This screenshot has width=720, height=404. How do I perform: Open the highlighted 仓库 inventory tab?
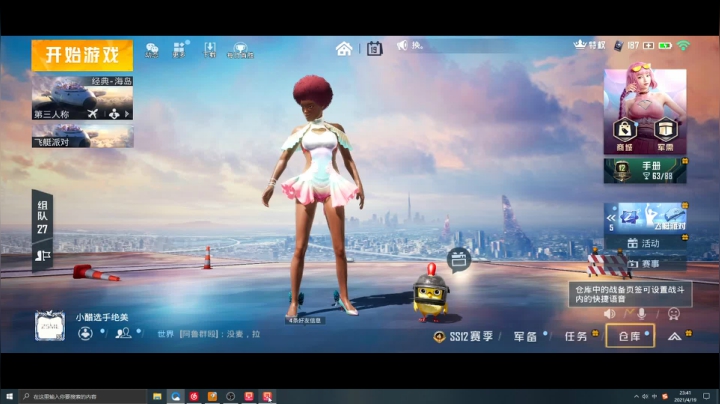(x=630, y=336)
